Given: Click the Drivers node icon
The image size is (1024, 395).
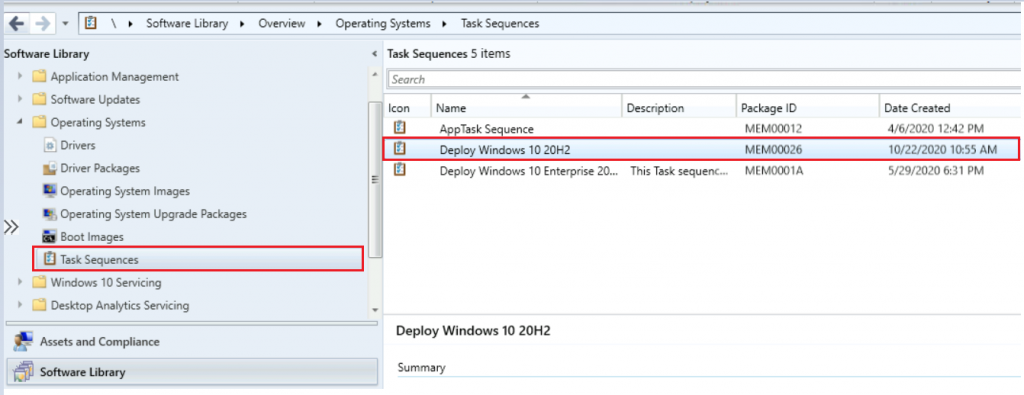Looking at the screenshot, I should (49, 145).
